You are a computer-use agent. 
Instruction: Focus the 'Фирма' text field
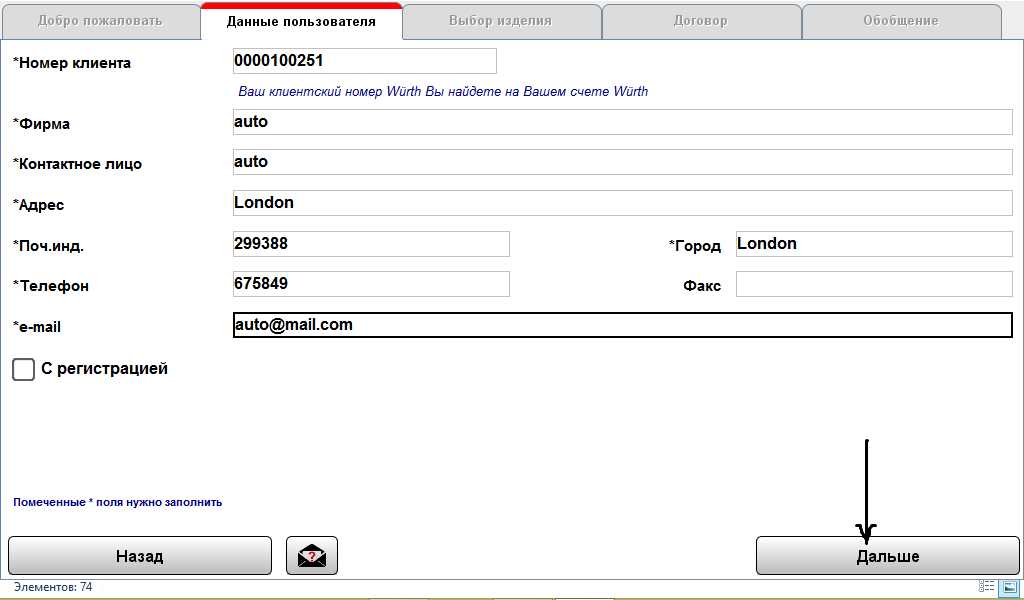click(x=622, y=122)
